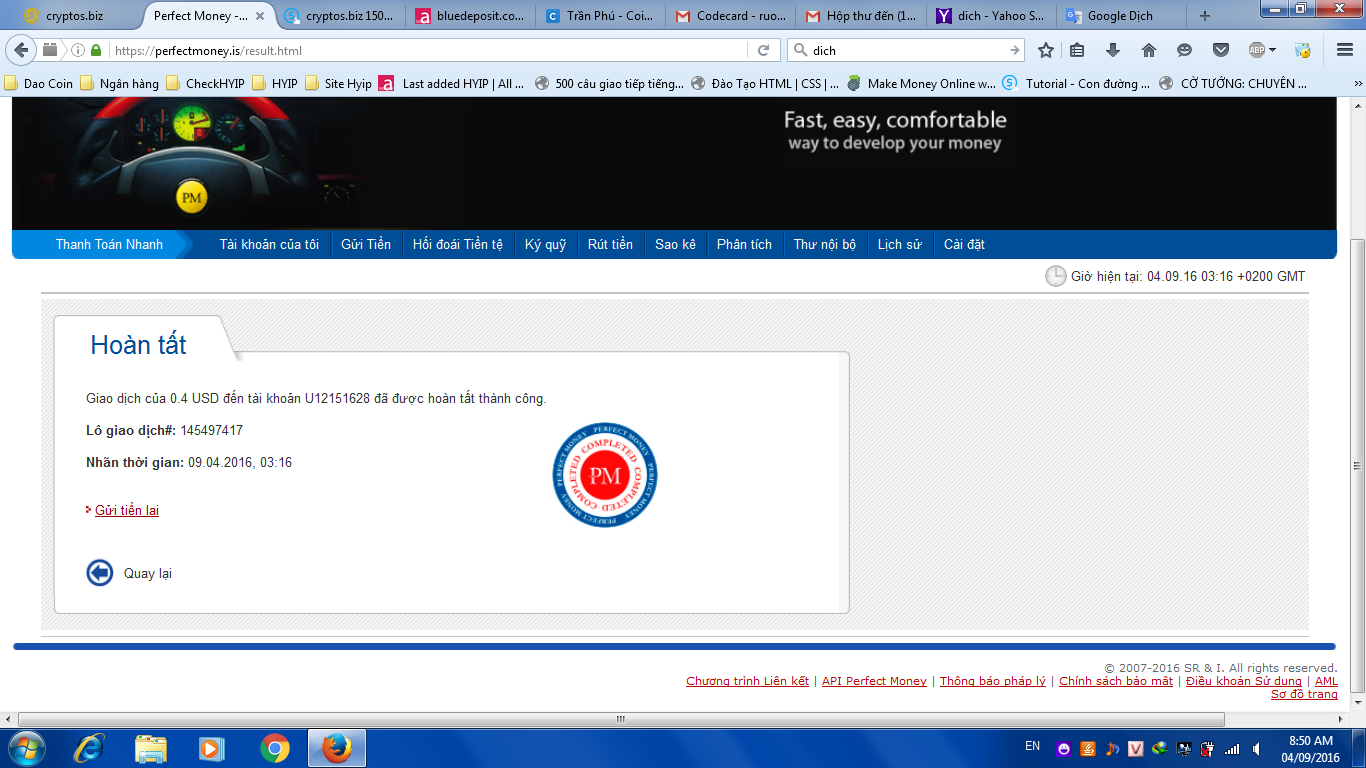Switch to the Google Dịch tab
This screenshot has height=768, width=1366.
tap(1119, 16)
